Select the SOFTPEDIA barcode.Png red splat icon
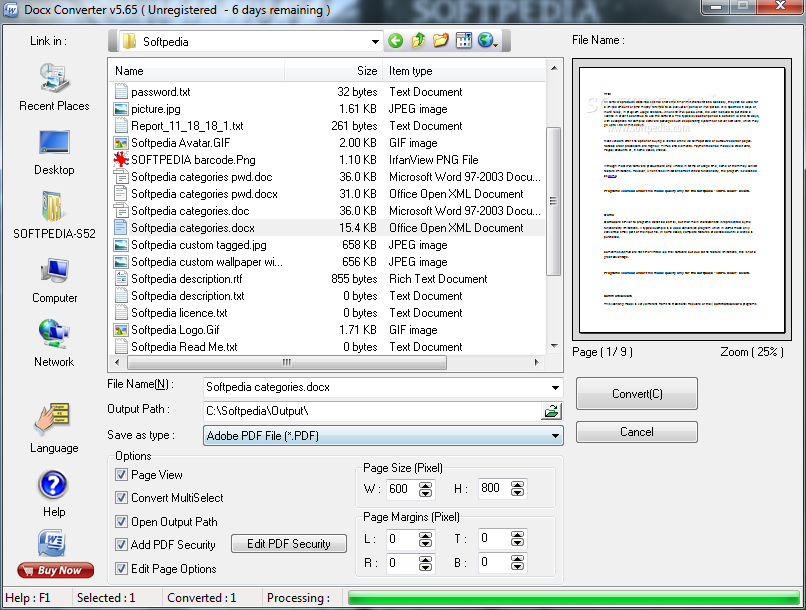Image resolution: width=806 pixels, height=610 pixels. (121, 160)
